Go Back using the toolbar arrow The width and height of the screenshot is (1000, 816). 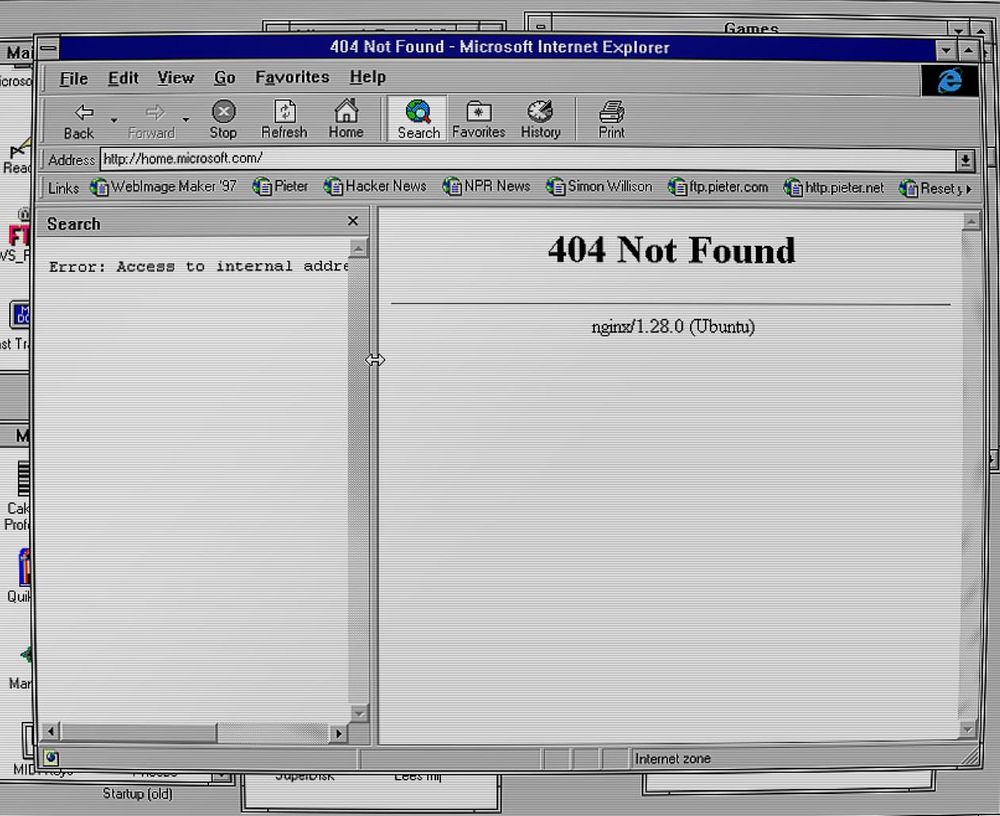(x=79, y=120)
